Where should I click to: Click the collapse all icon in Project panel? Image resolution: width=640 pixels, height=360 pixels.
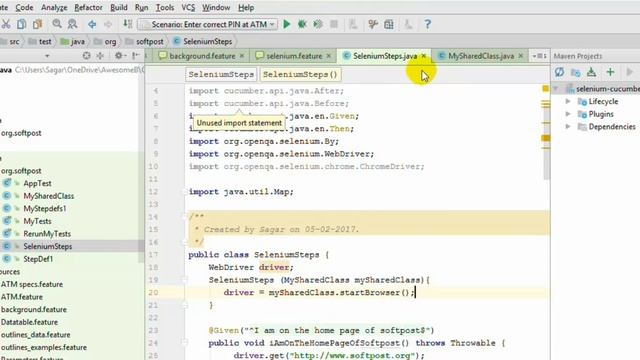[100, 56]
